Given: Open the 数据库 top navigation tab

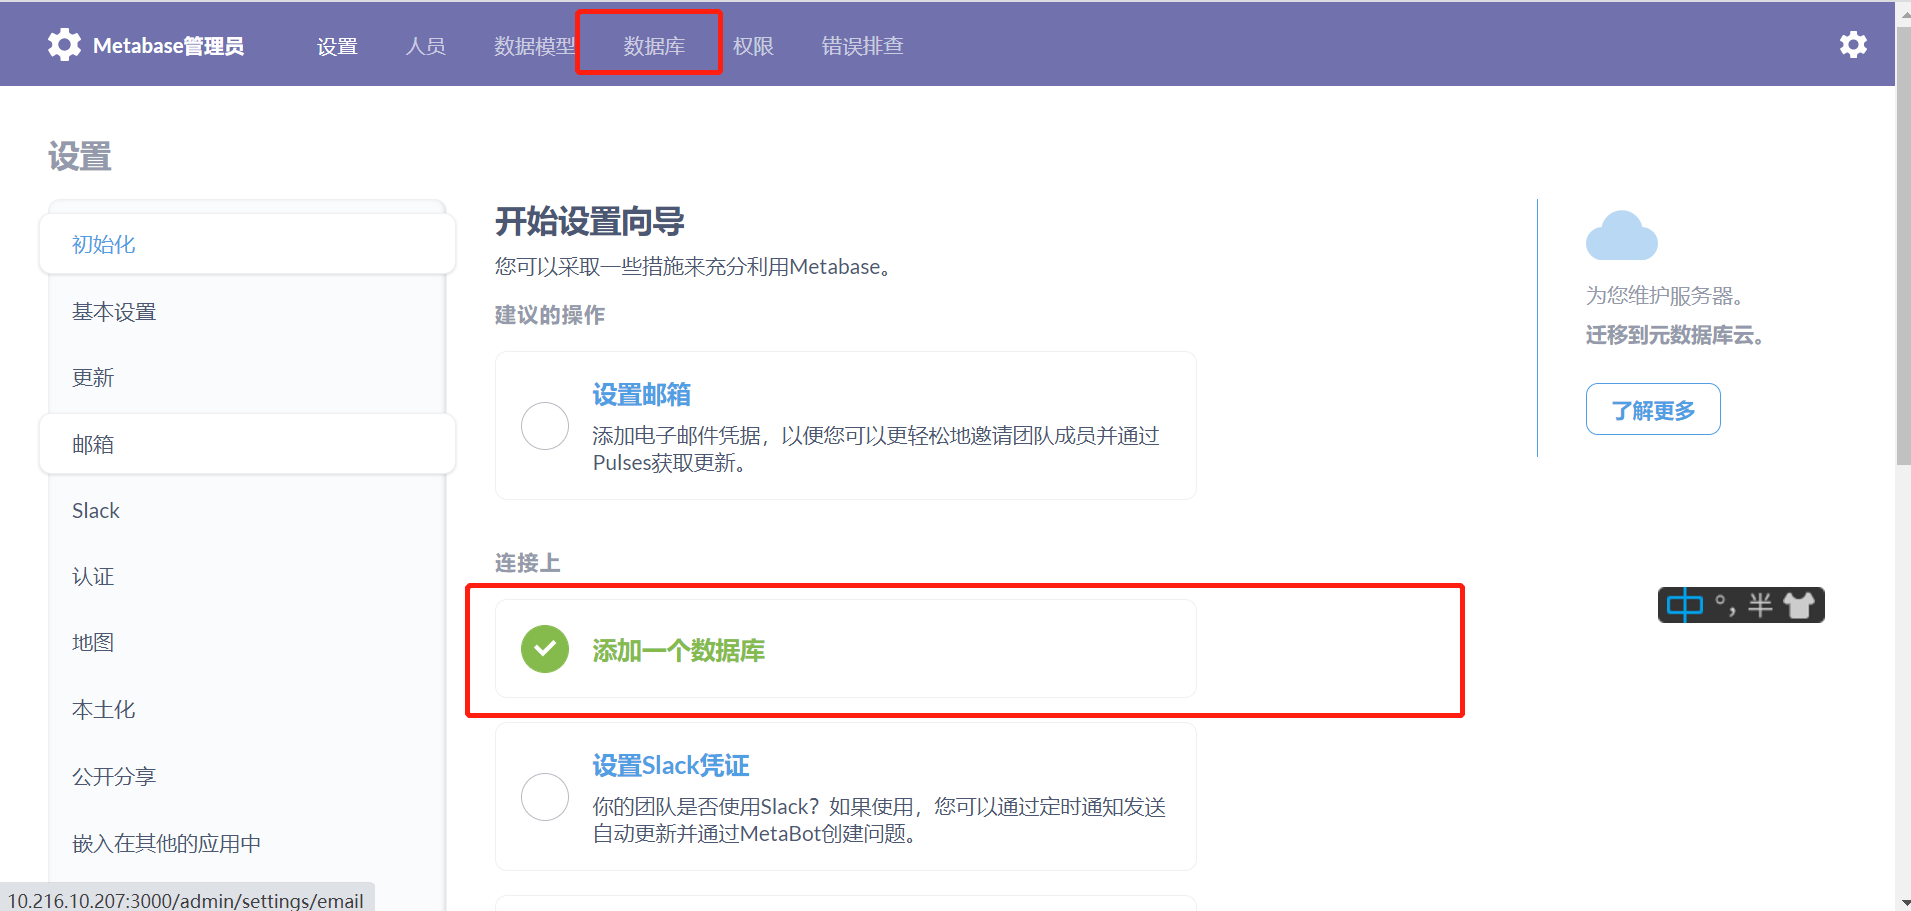Looking at the screenshot, I should (x=654, y=46).
